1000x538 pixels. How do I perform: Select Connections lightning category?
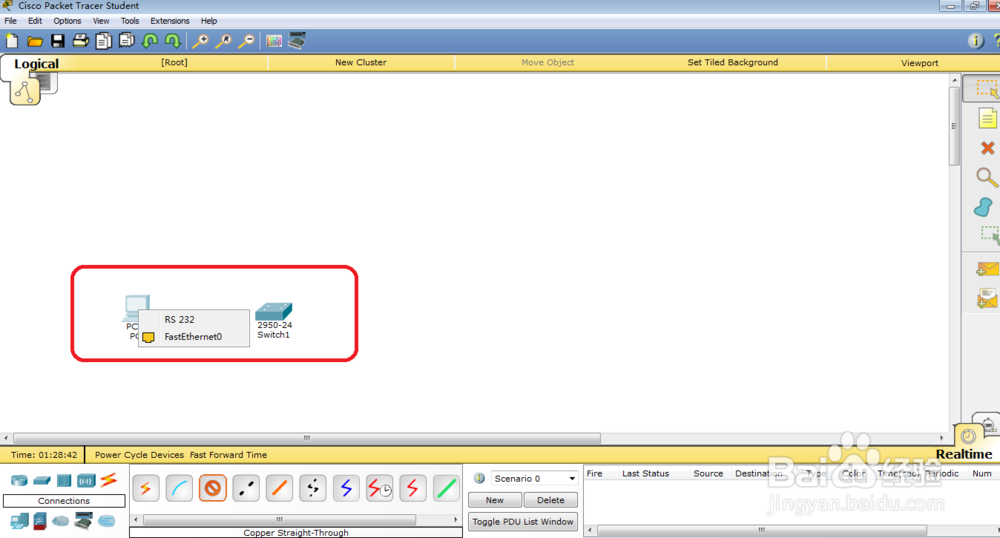109,479
